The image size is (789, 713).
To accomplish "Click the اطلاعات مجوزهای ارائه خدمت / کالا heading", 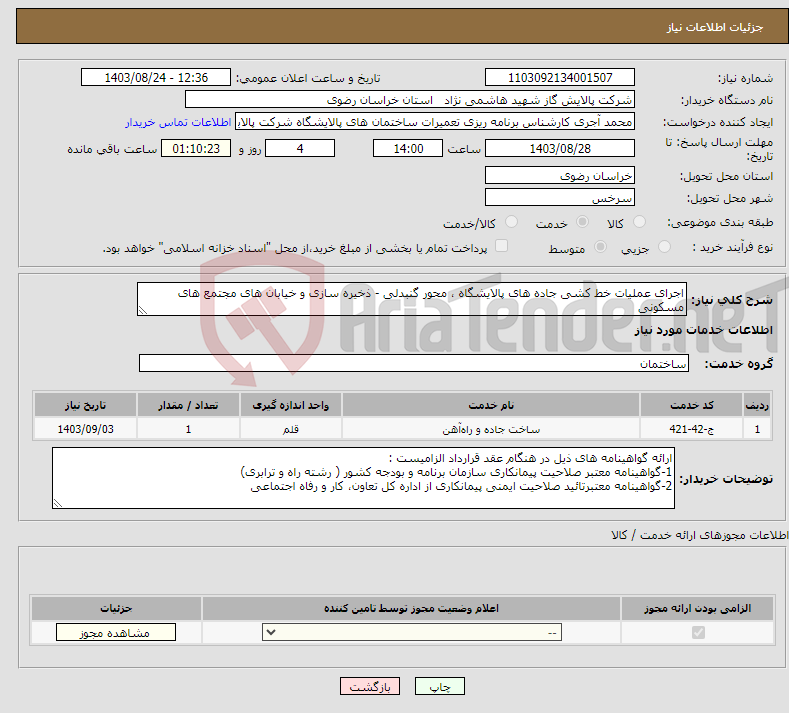I will coord(699,535).
